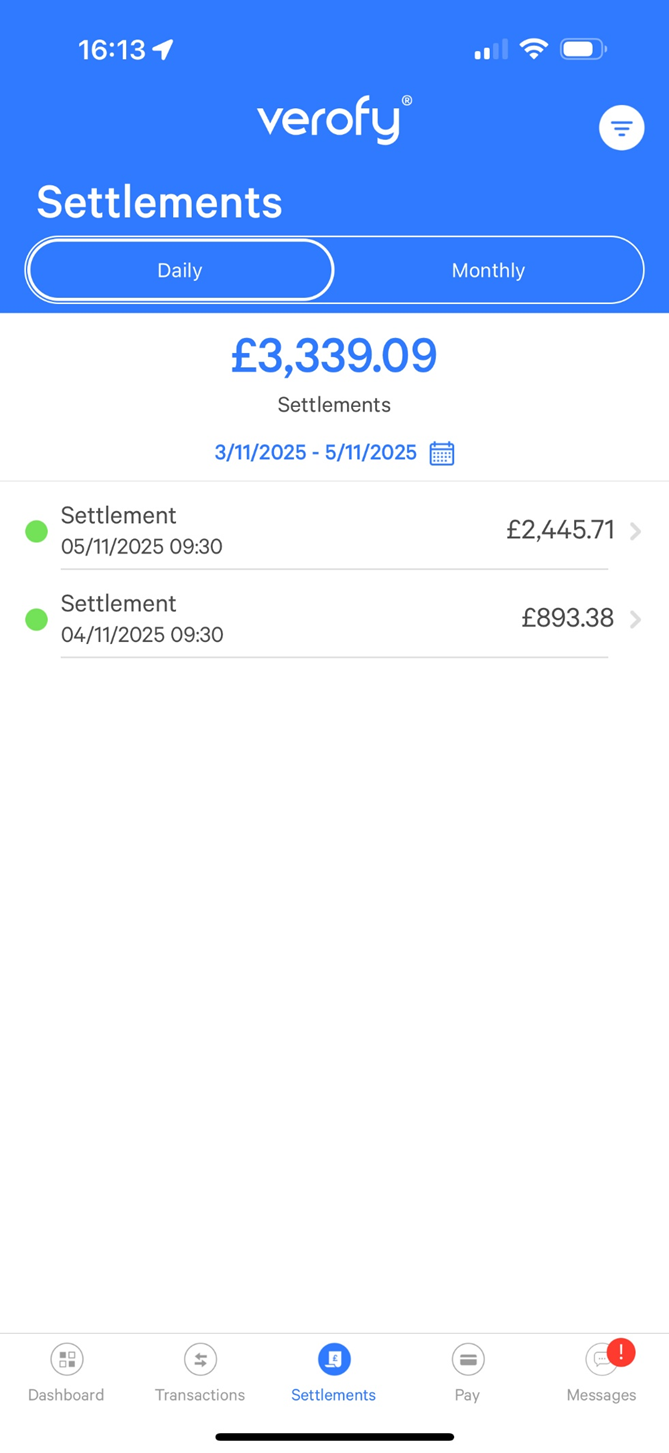
Task: Tap the £3,339.09 total settlements amount
Action: click(334, 356)
